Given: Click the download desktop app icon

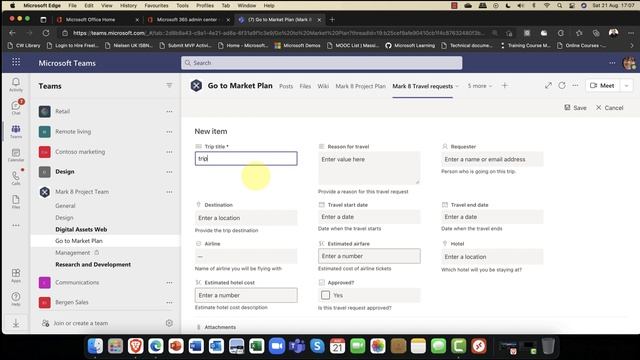Looking at the screenshot, I should pyautogui.click(x=16, y=323).
